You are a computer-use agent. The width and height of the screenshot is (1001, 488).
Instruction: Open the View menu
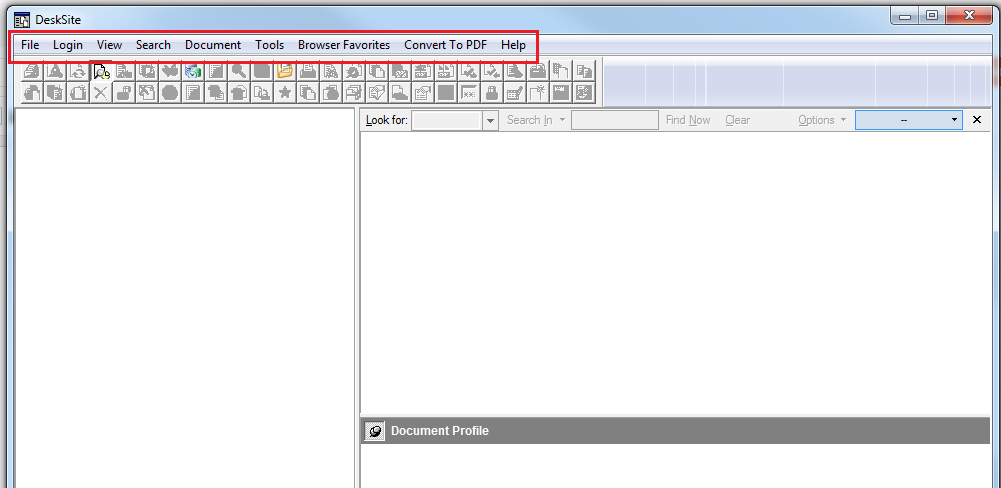[109, 45]
